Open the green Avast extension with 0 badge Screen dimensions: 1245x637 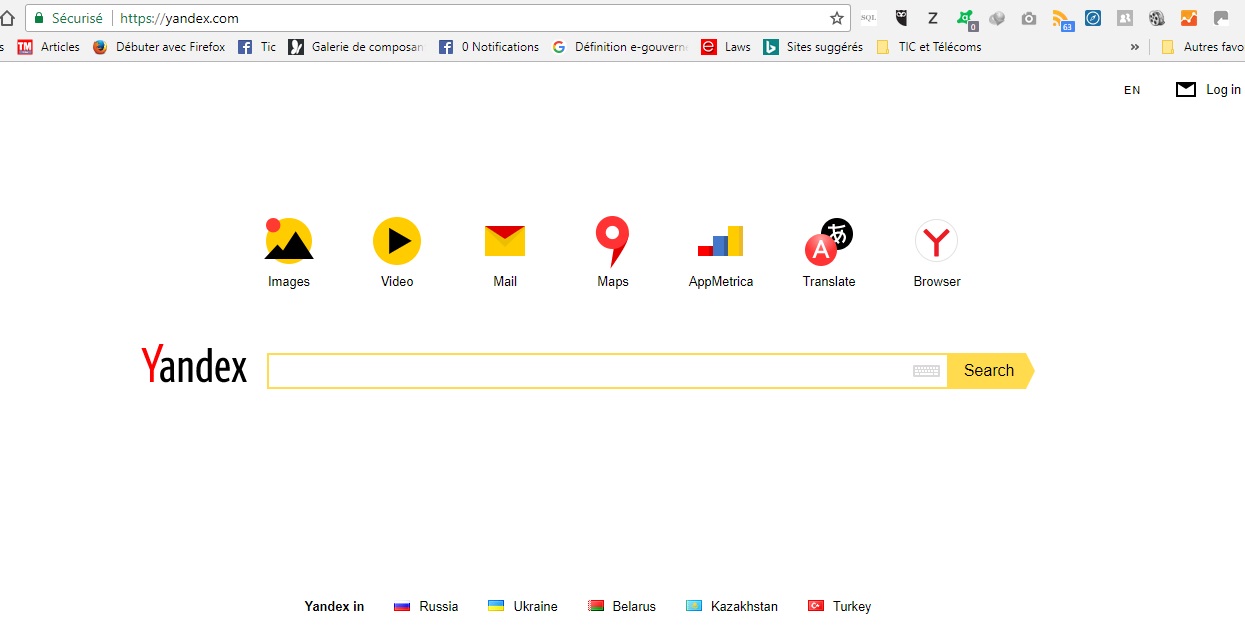pos(966,19)
